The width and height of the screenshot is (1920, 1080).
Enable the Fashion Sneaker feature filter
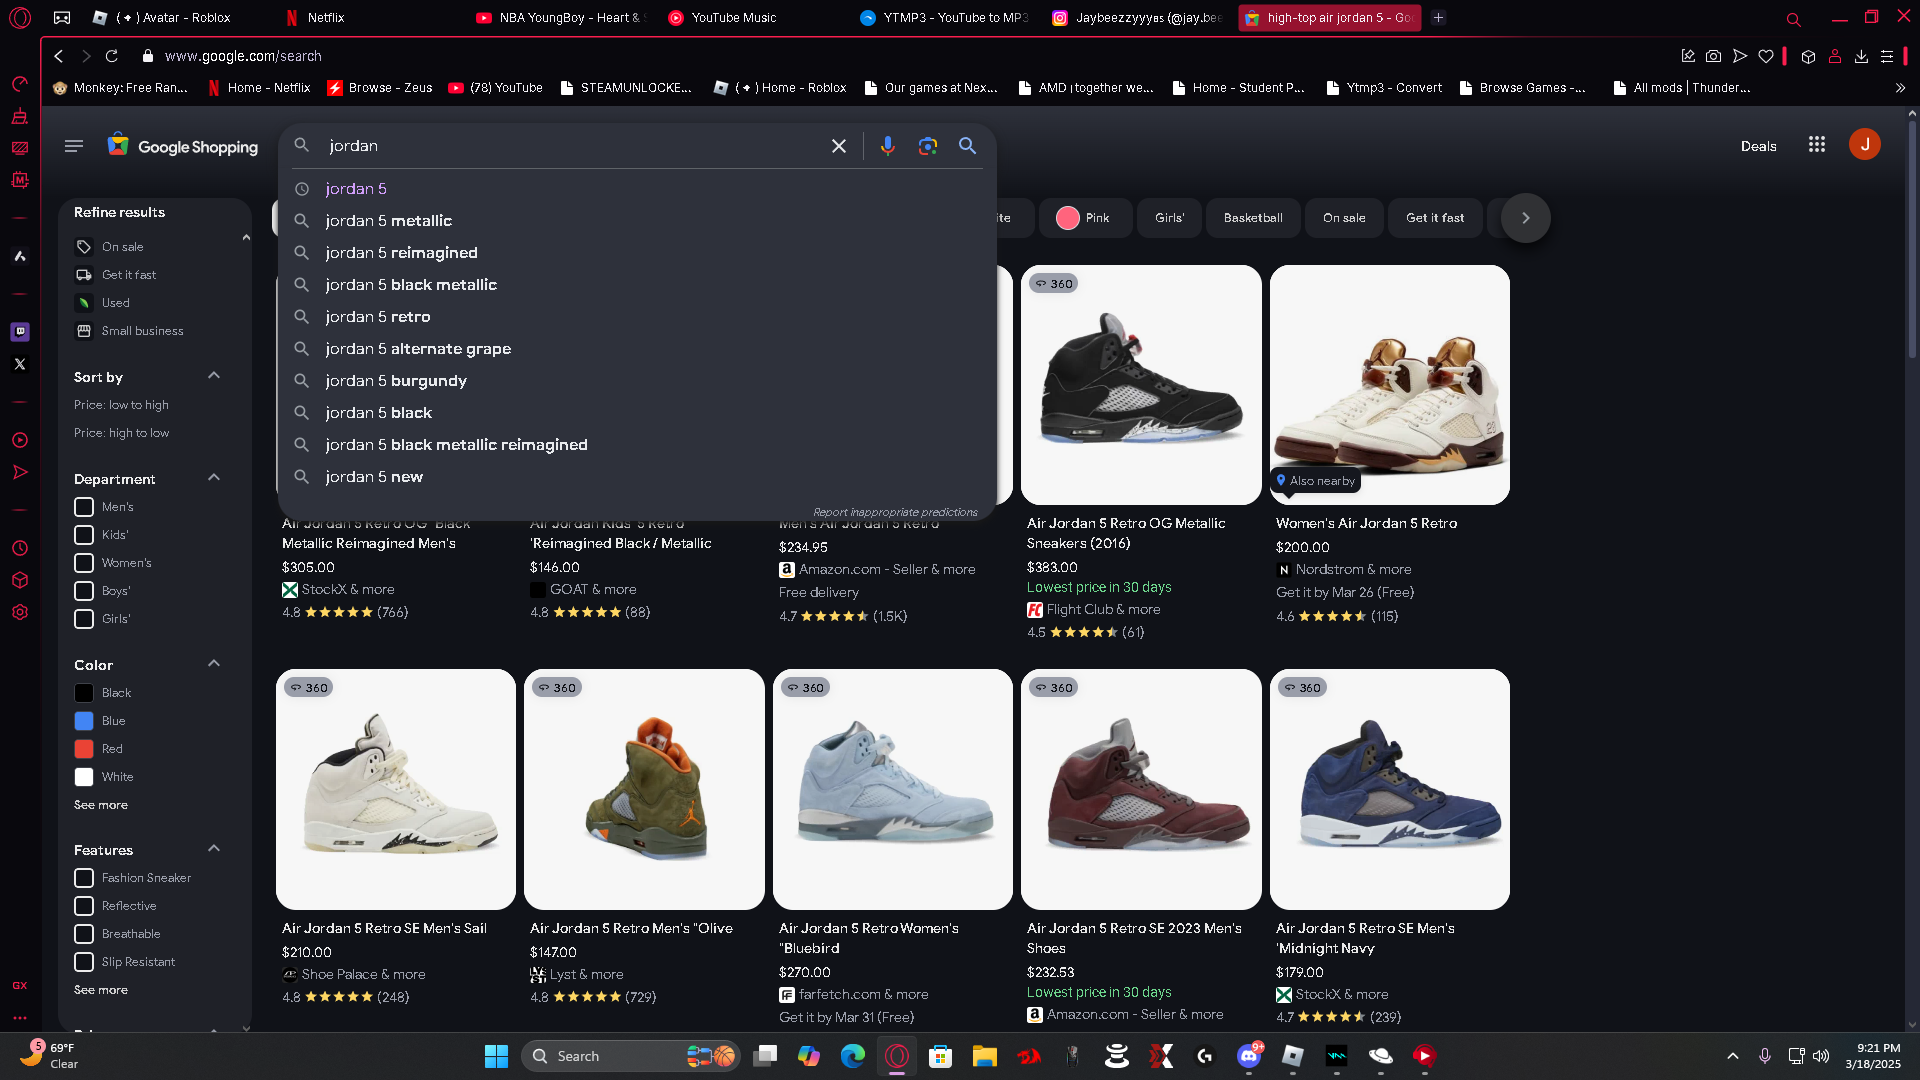point(84,878)
